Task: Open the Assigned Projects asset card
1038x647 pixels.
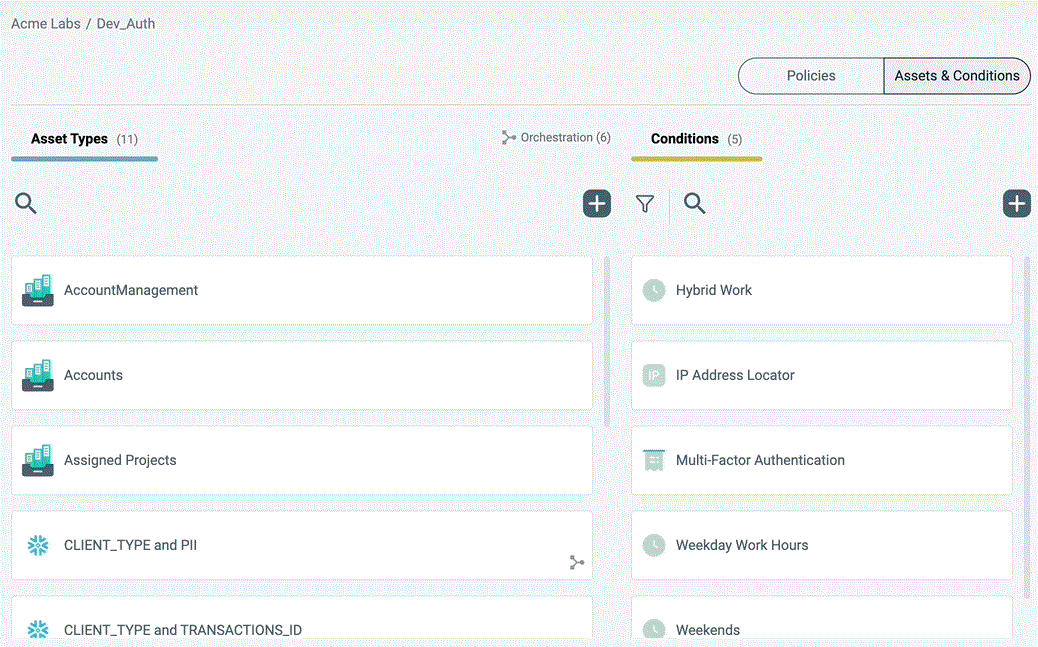Action: [x=301, y=461]
